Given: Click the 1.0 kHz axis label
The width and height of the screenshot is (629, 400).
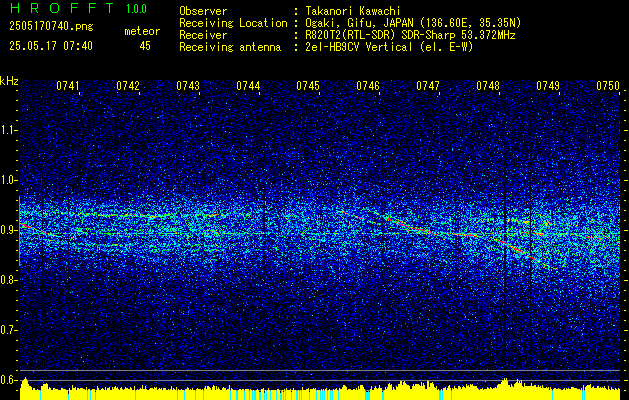Looking at the screenshot, I should [x=9, y=180].
